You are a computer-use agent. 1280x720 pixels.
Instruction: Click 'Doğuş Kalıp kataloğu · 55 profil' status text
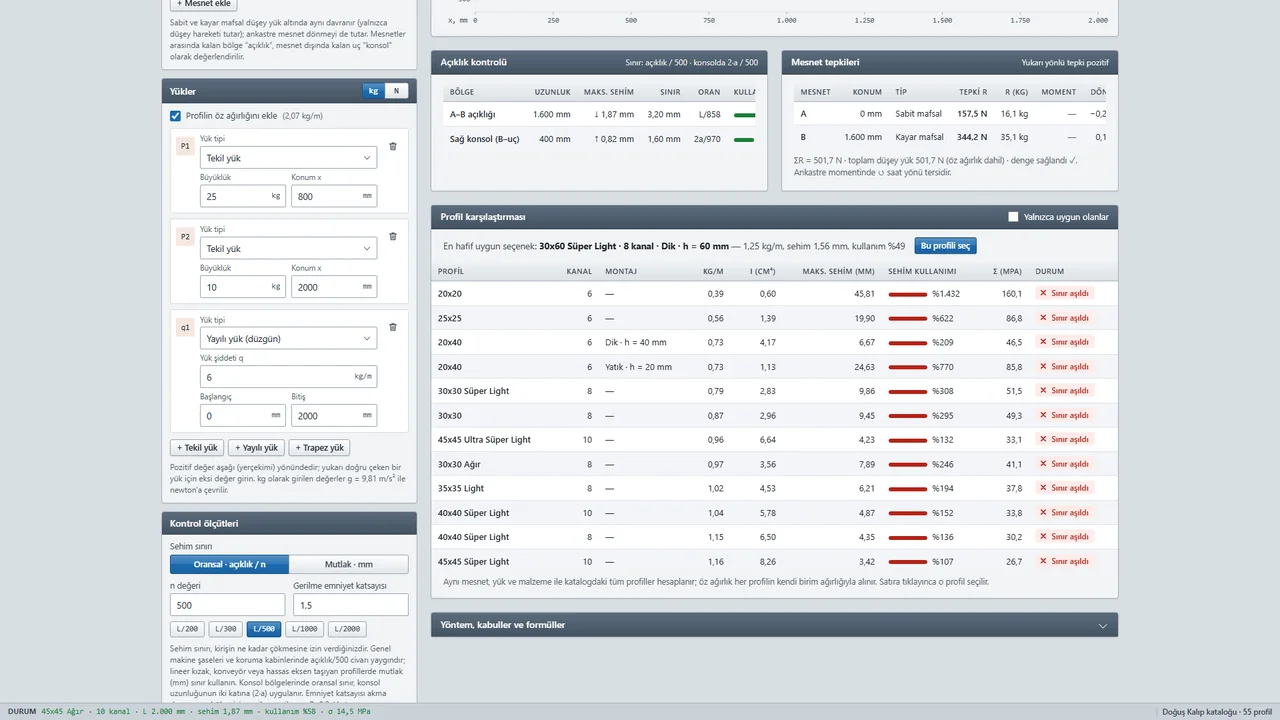(x=1216, y=712)
